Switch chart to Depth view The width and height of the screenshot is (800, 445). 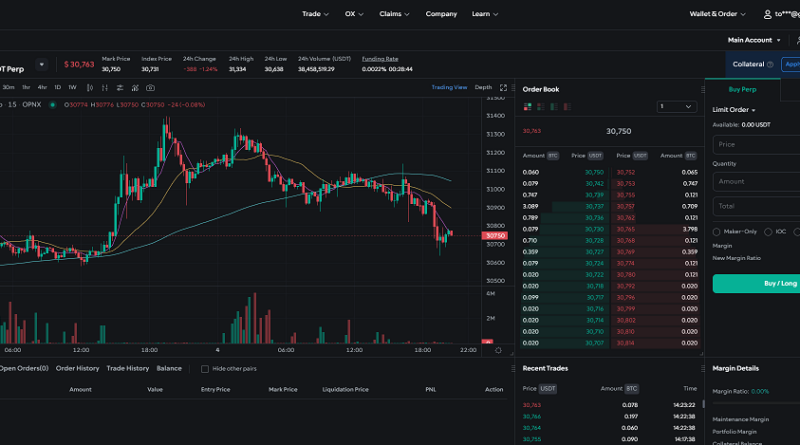pyautogui.click(x=483, y=88)
